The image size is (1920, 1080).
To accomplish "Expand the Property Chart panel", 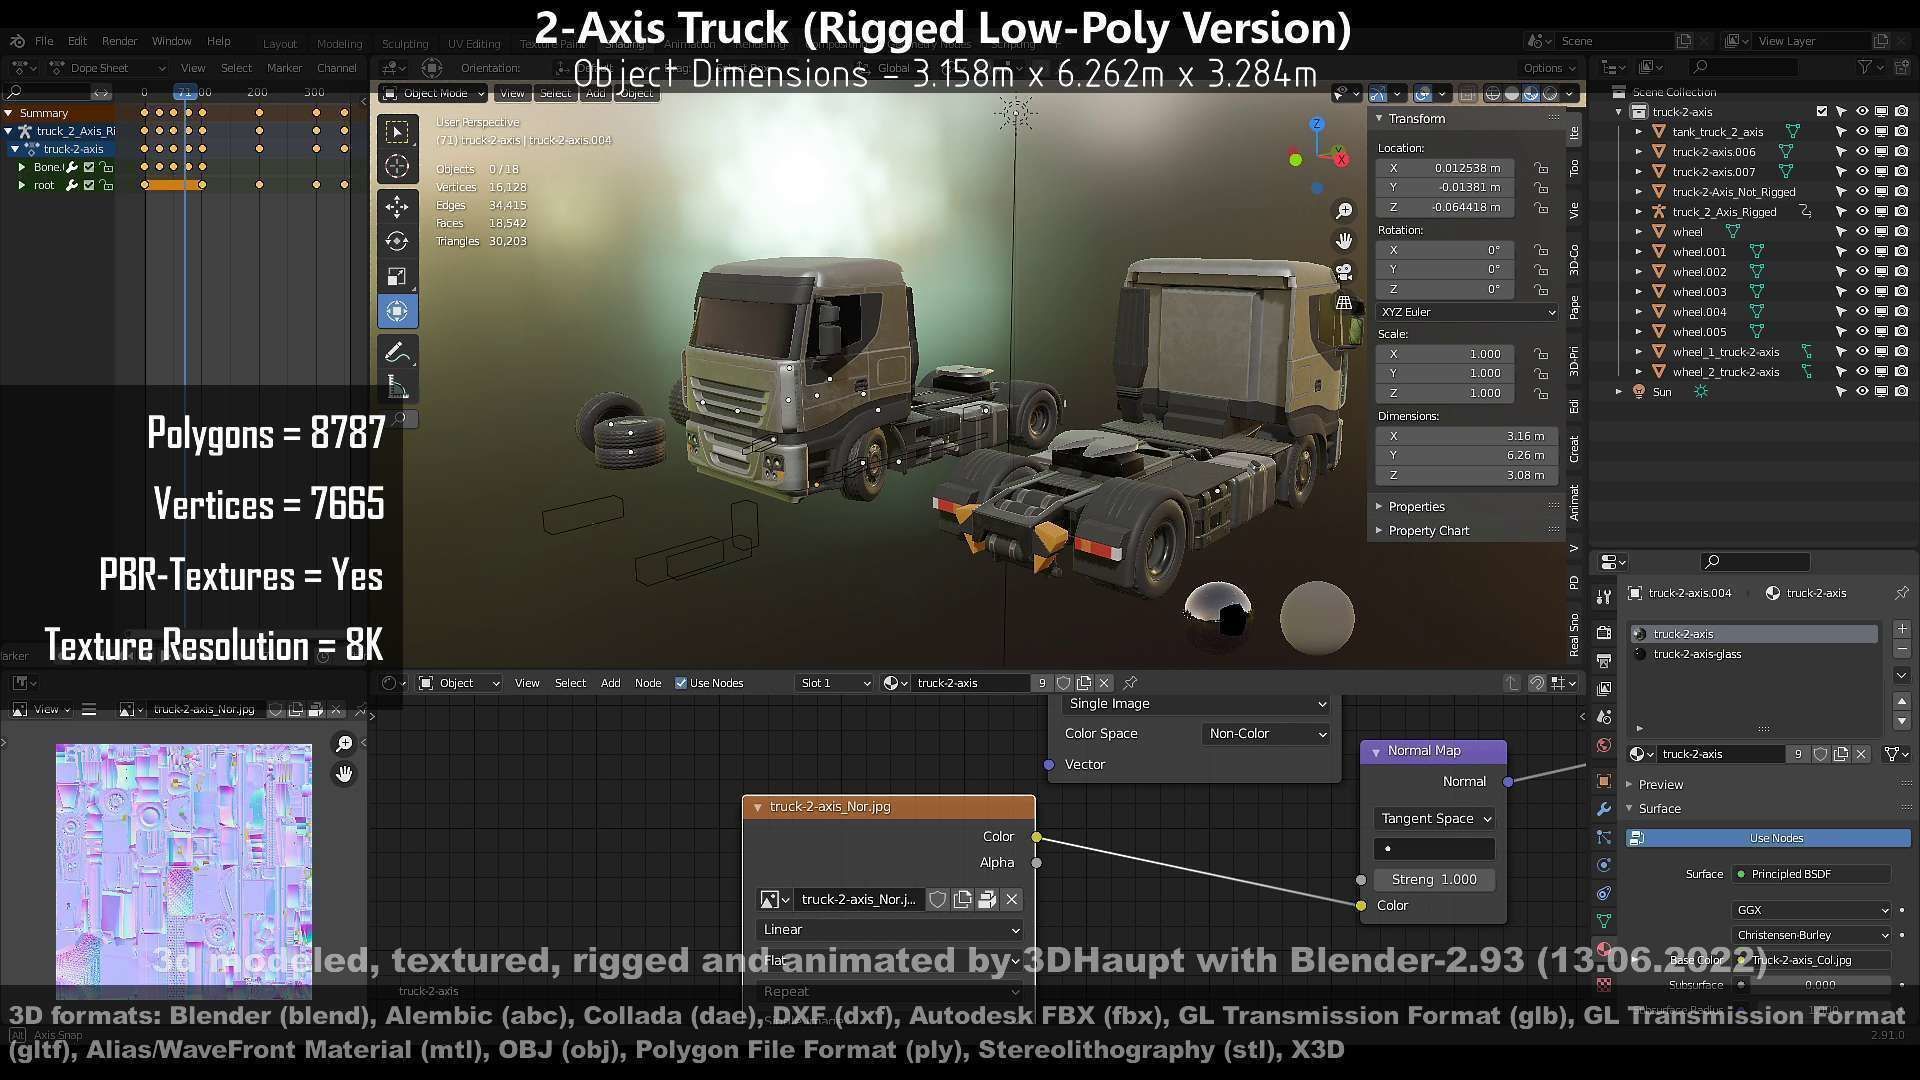I will [x=1428, y=531].
